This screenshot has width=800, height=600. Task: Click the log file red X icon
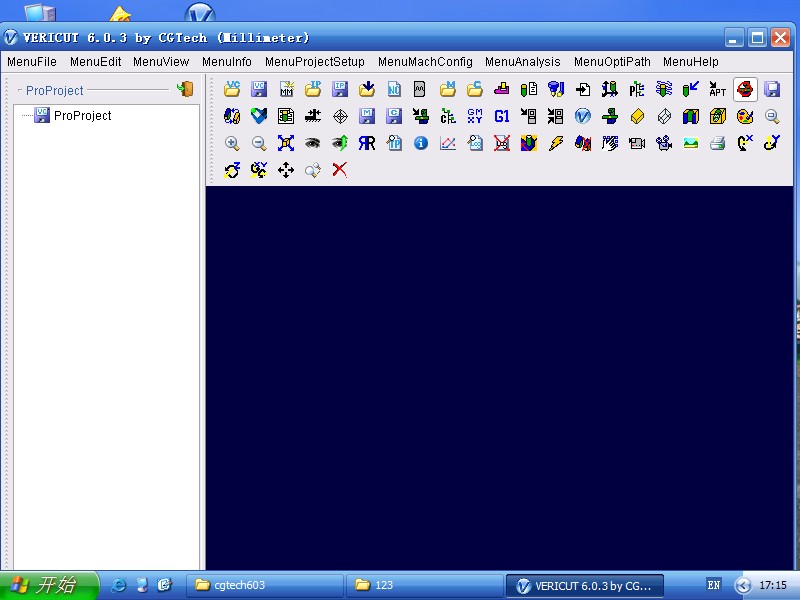502,143
